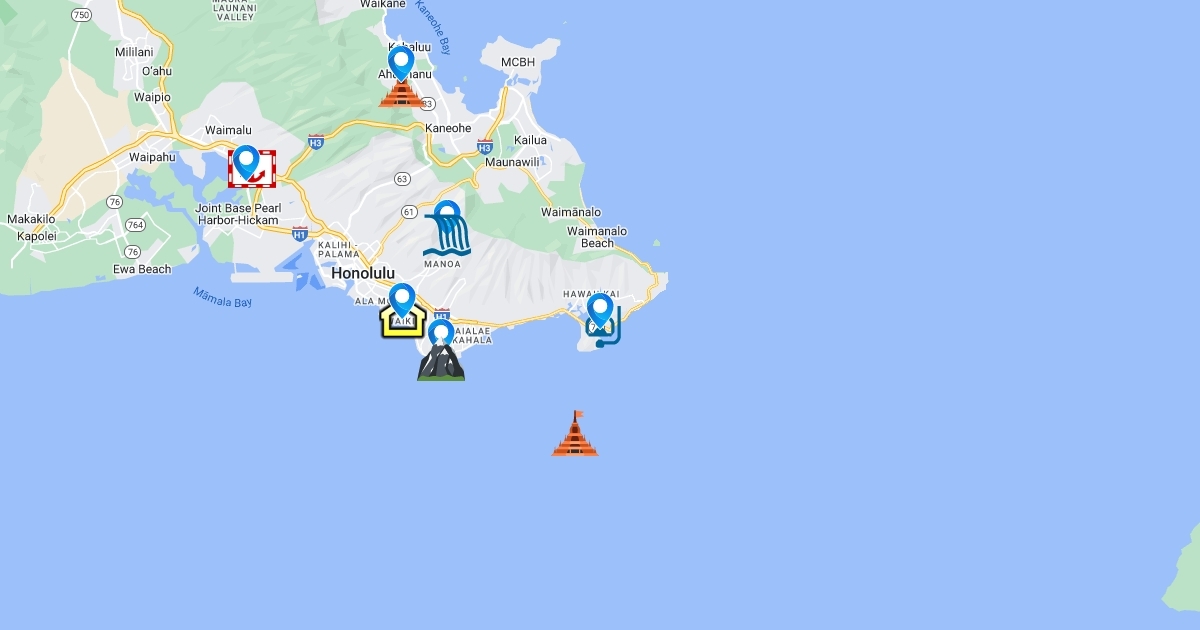Click the Mamala Bay water label
Viewport: 1200px width, 630px height.
[x=222, y=297]
